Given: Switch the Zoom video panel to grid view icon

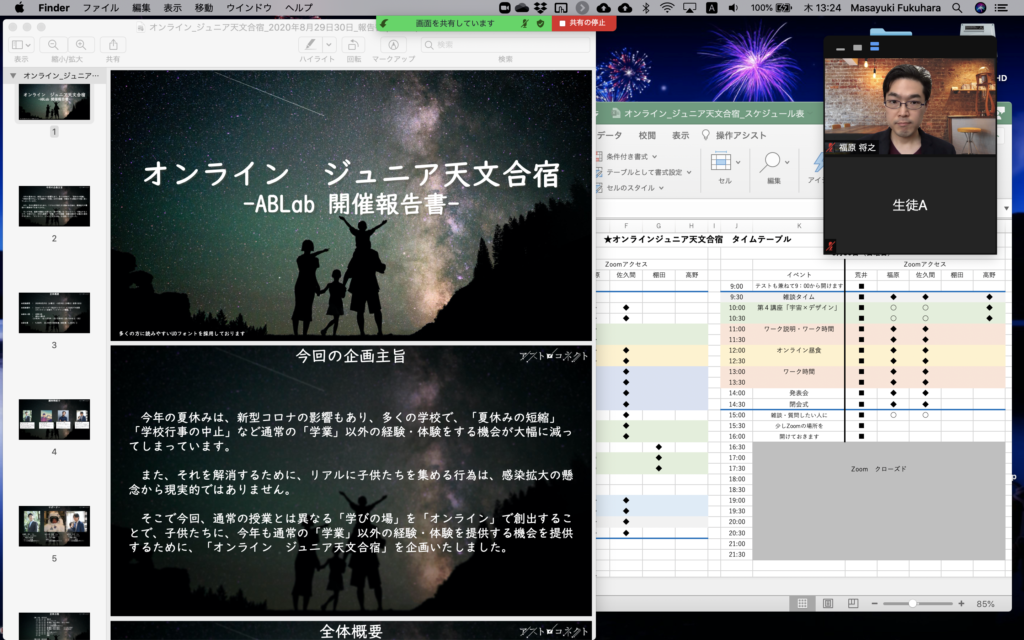Looking at the screenshot, I should point(874,47).
